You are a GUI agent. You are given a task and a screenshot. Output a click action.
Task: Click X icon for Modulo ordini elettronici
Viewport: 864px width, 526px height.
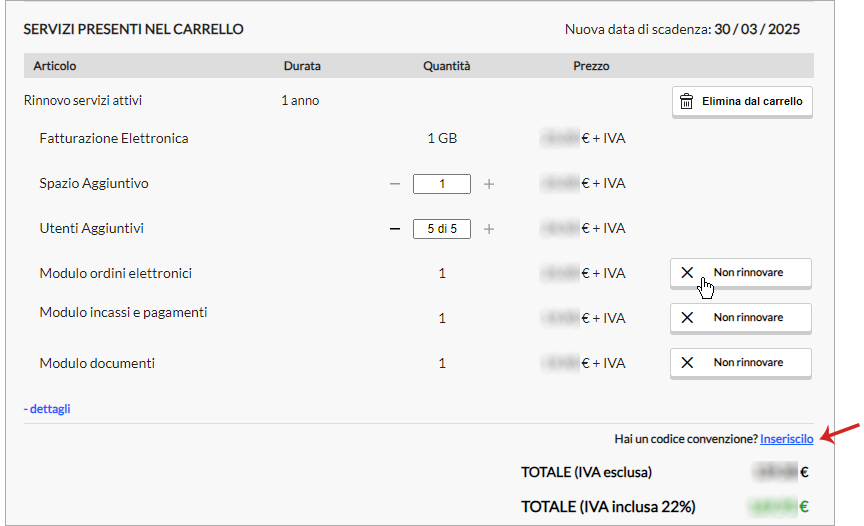click(x=687, y=272)
